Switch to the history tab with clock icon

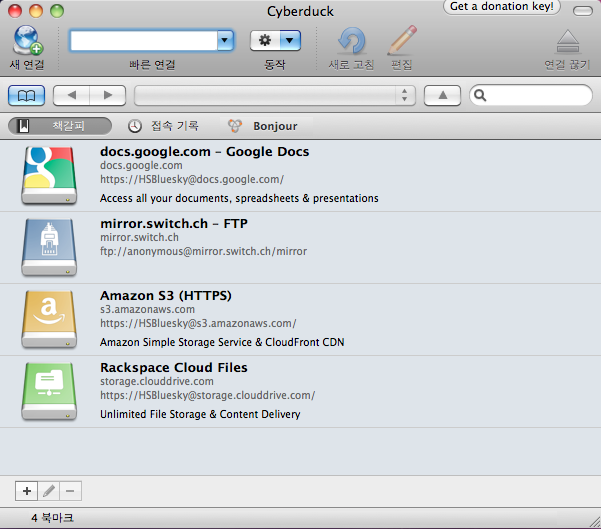(x=164, y=126)
